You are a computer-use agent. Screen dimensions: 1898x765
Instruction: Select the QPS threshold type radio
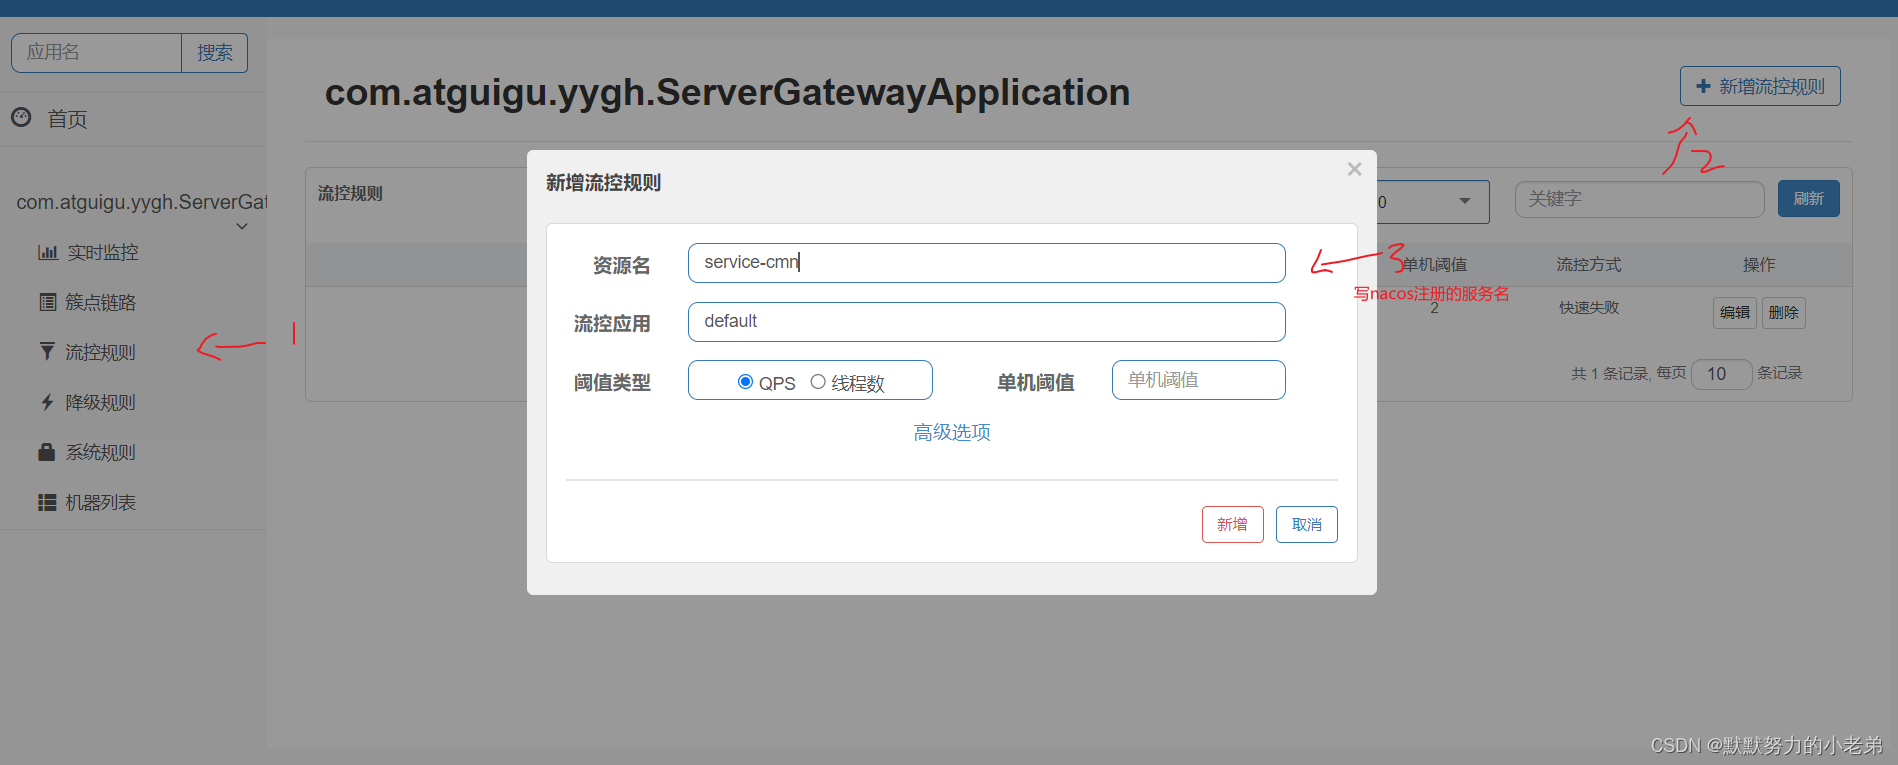(x=745, y=381)
